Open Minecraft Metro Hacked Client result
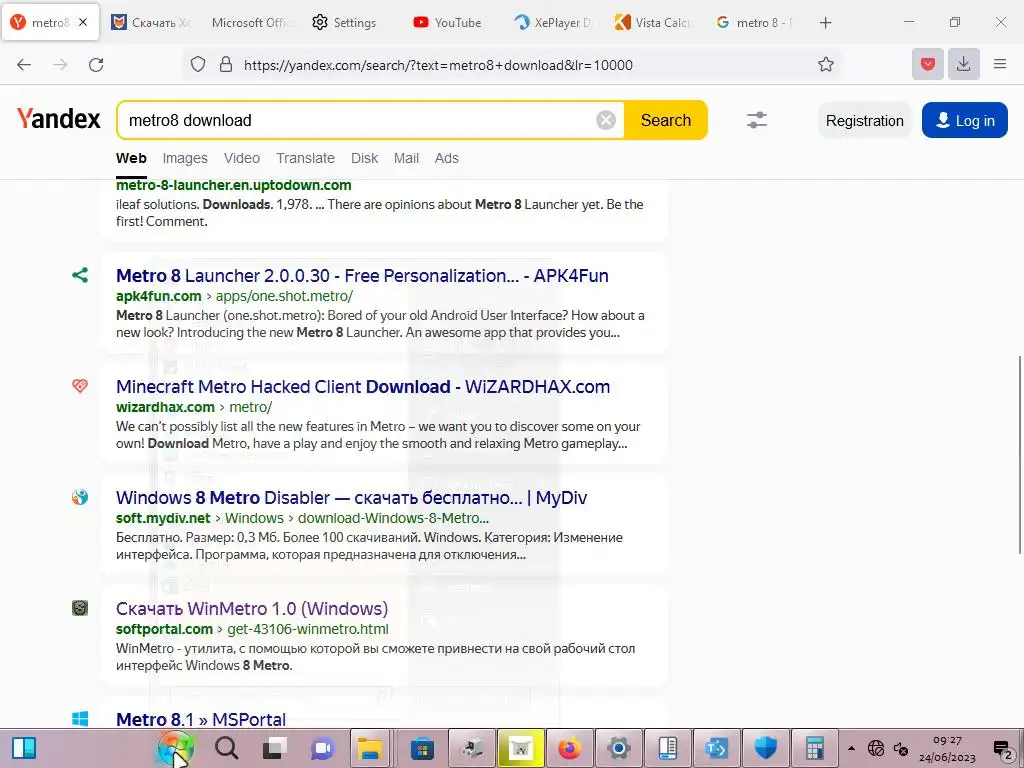The height and width of the screenshot is (768, 1024). point(363,387)
